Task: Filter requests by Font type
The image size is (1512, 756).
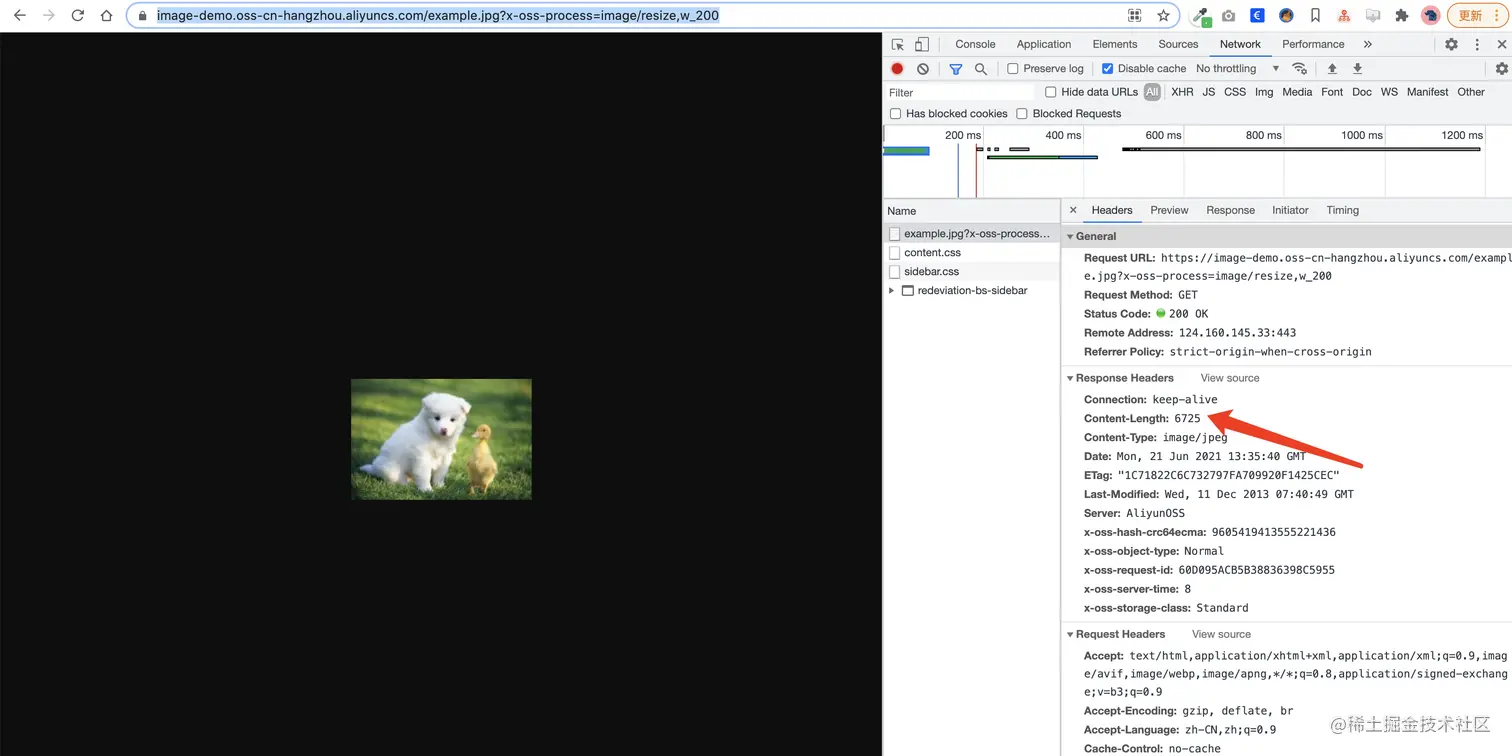Action: (1332, 92)
